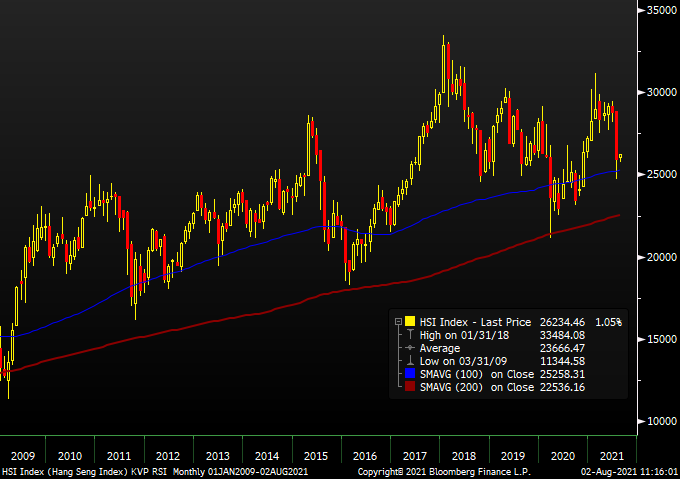The height and width of the screenshot is (479, 680).
Task: Click the 2015 x-axis year label
Action: 316,456
